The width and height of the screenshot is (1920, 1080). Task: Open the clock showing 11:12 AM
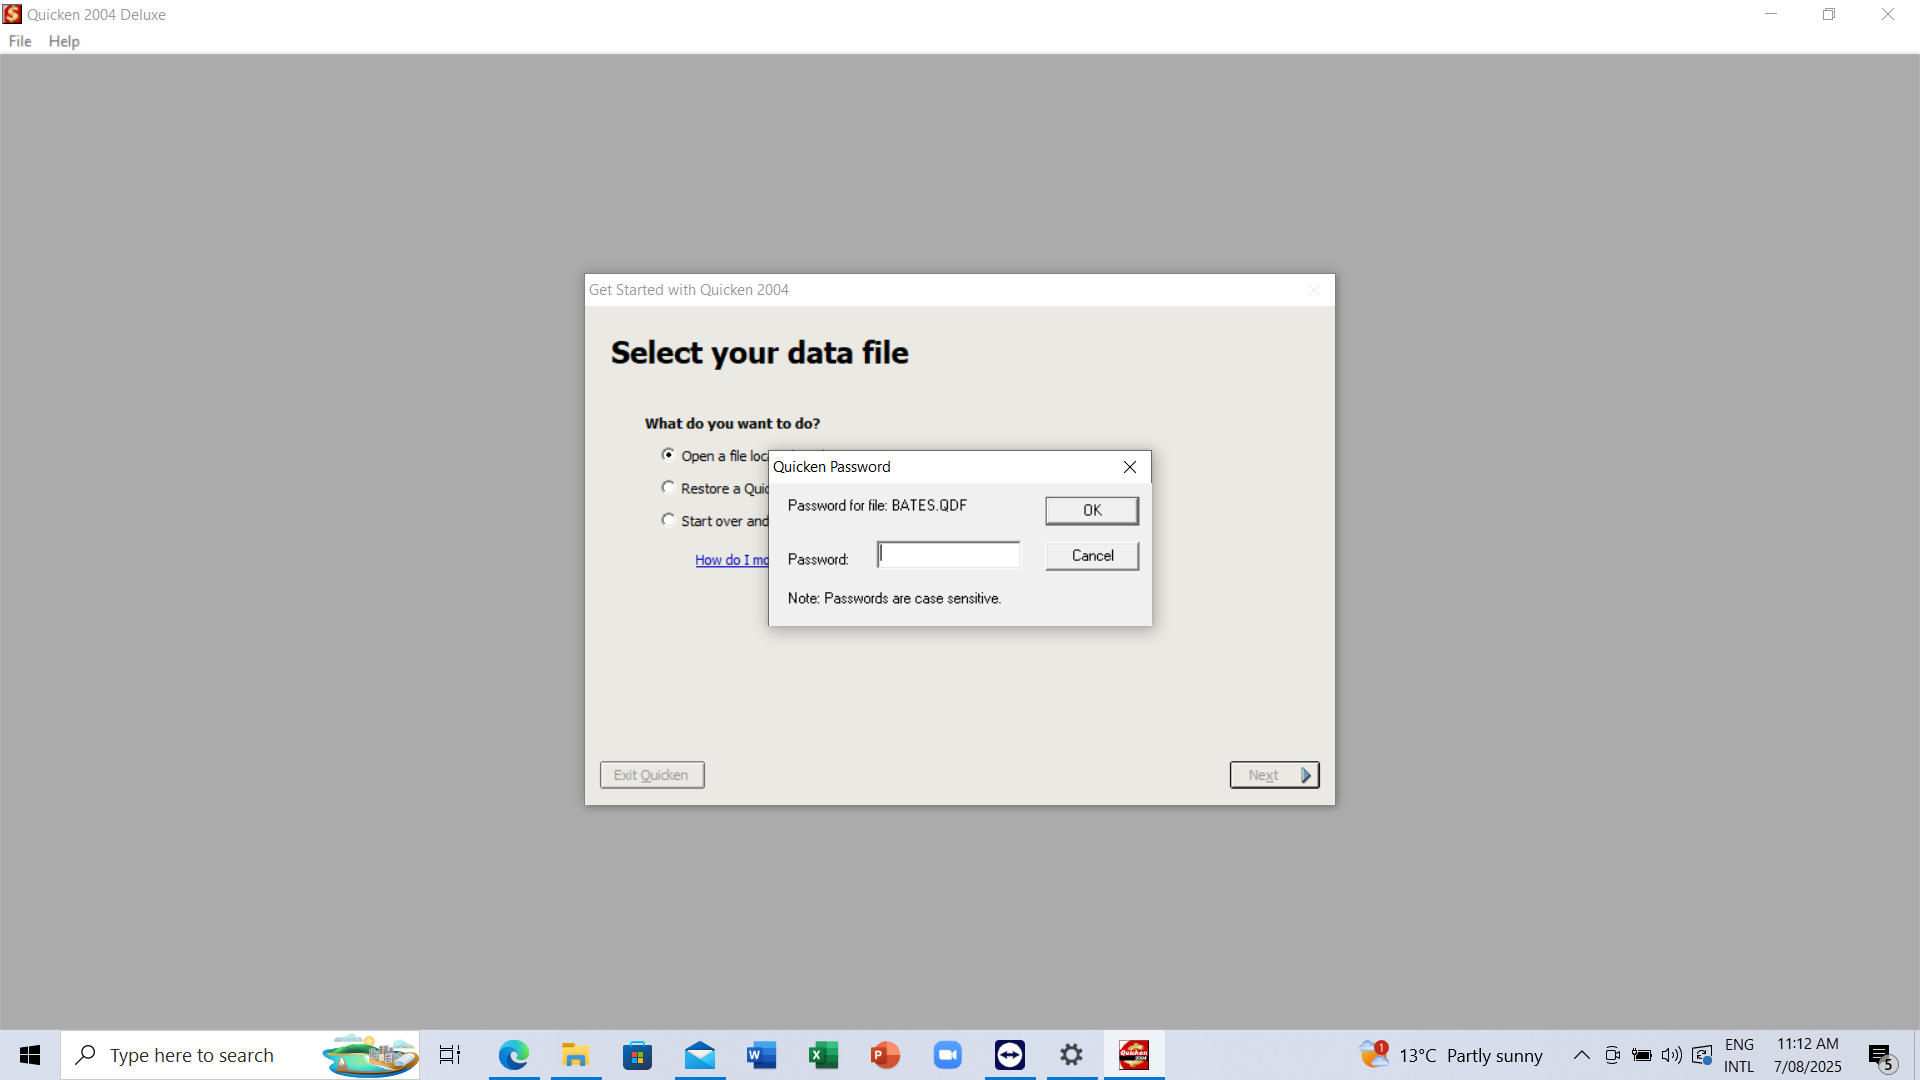1808,1055
